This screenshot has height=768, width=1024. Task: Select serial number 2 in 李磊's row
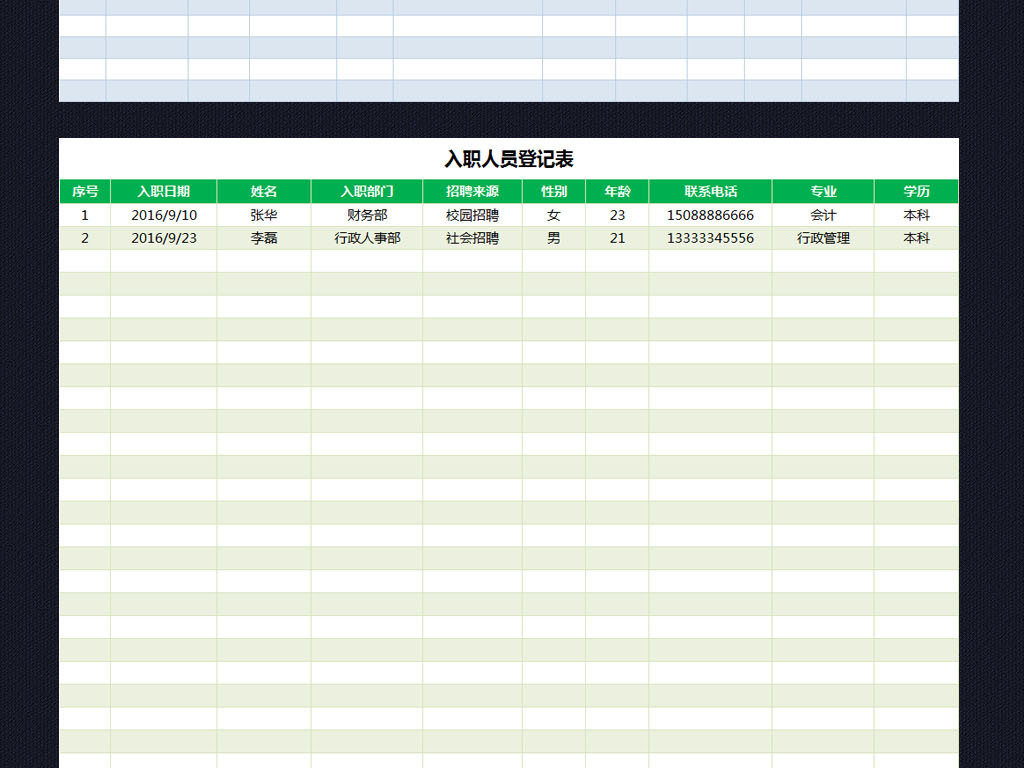click(85, 238)
